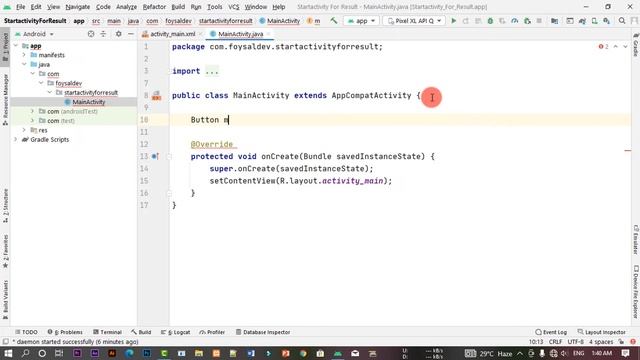Click the override gutter icon on line 13
The width and height of the screenshot is (640, 360).
155,156
